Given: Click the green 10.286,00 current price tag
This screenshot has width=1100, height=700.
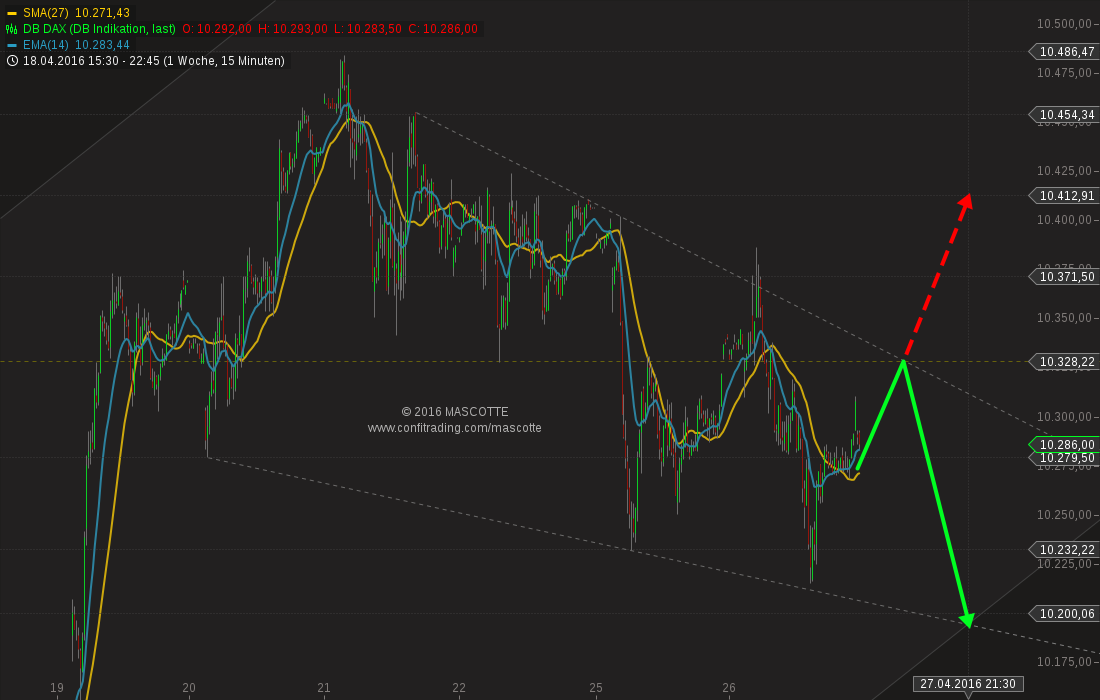Looking at the screenshot, I should pyautogui.click(x=1063, y=445).
